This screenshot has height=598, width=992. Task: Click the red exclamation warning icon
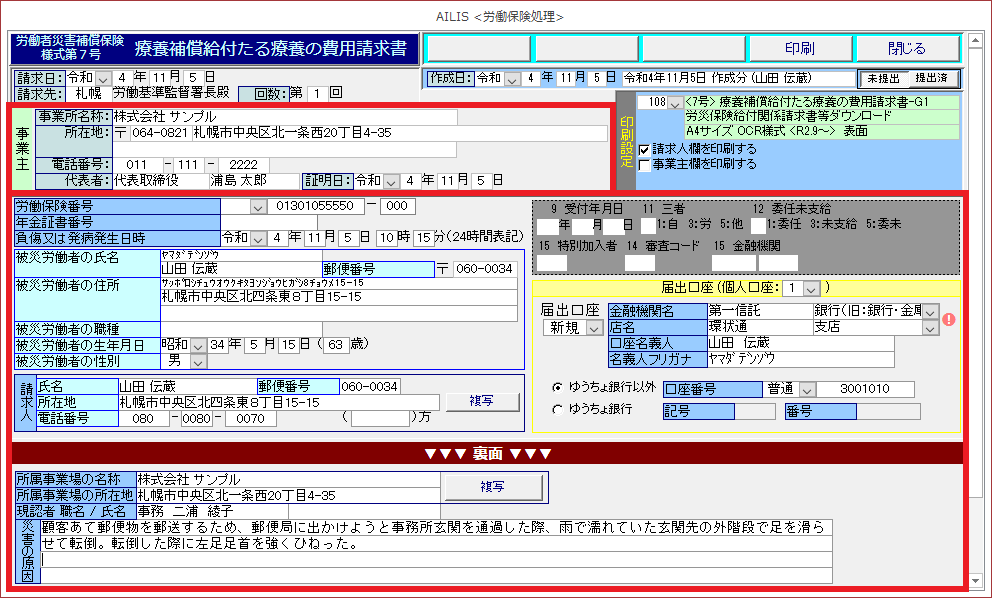click(949, 320)
